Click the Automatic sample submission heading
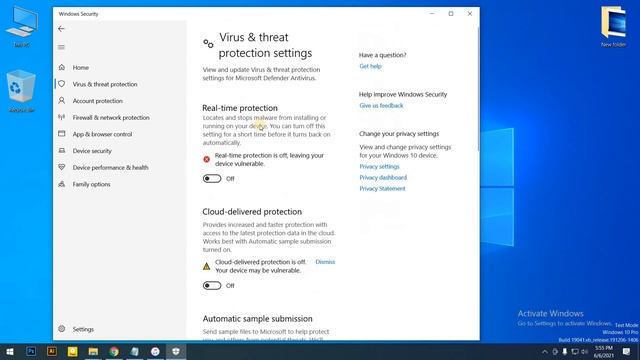This screenshot has height=360, width=640. click(258, 319)
